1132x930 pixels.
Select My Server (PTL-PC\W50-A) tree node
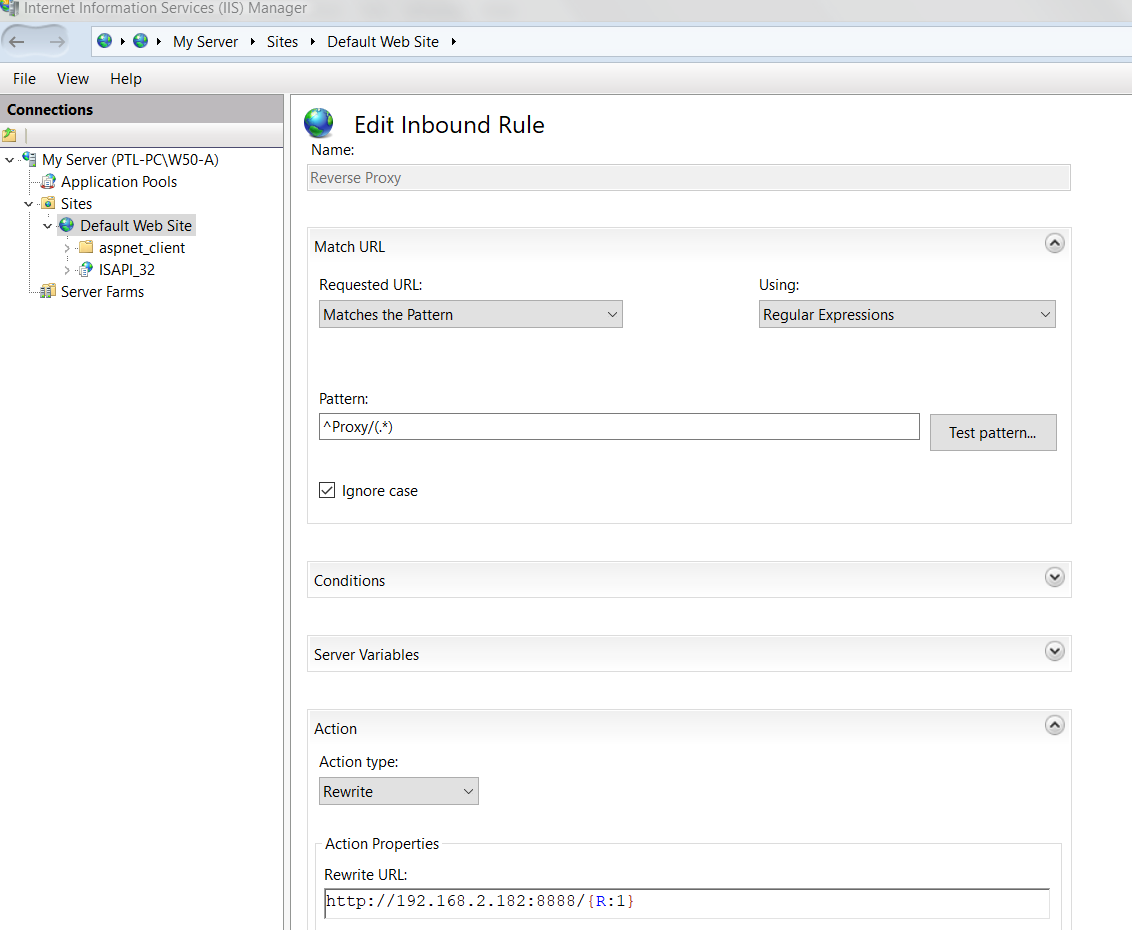(130, 160)
